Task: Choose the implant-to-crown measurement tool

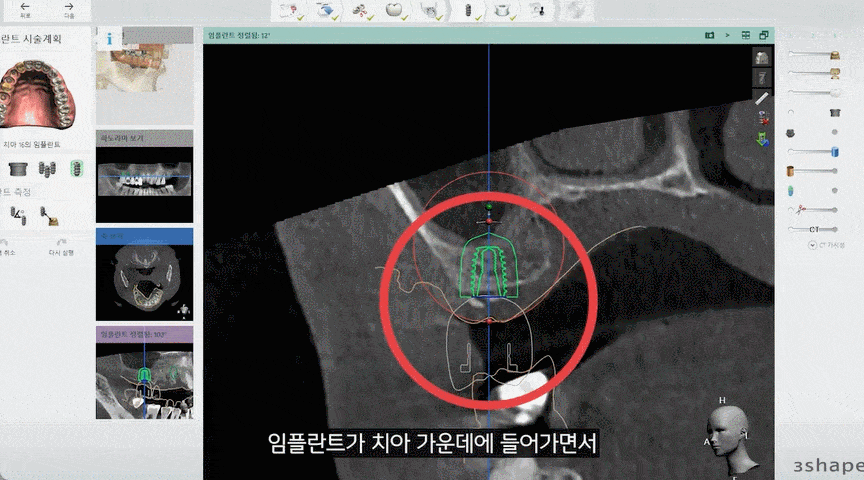Action: click(49, 215)
